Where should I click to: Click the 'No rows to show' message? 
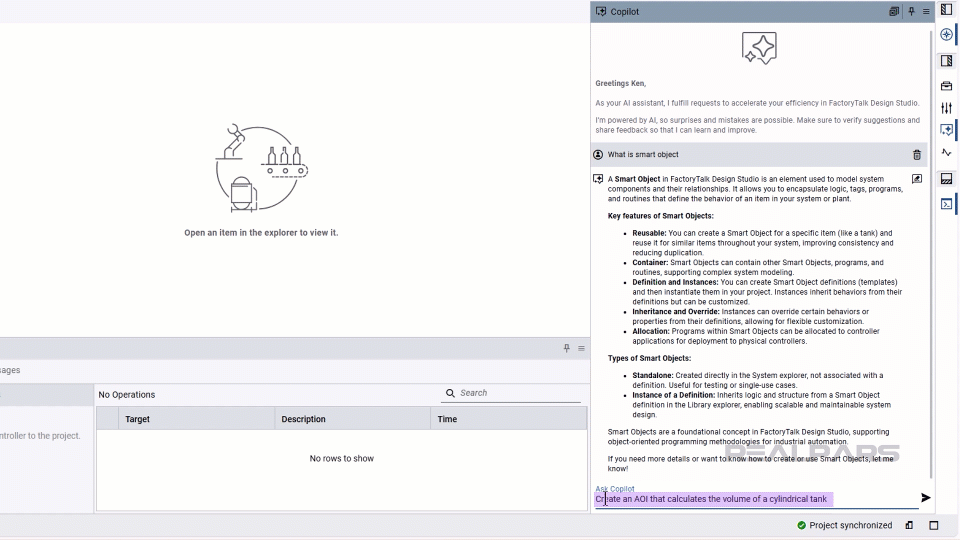(x=342, y=459)
